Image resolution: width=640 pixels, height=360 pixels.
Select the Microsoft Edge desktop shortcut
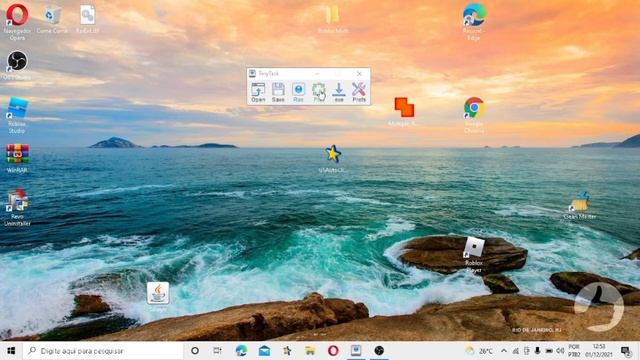click(x=474, y=22)
